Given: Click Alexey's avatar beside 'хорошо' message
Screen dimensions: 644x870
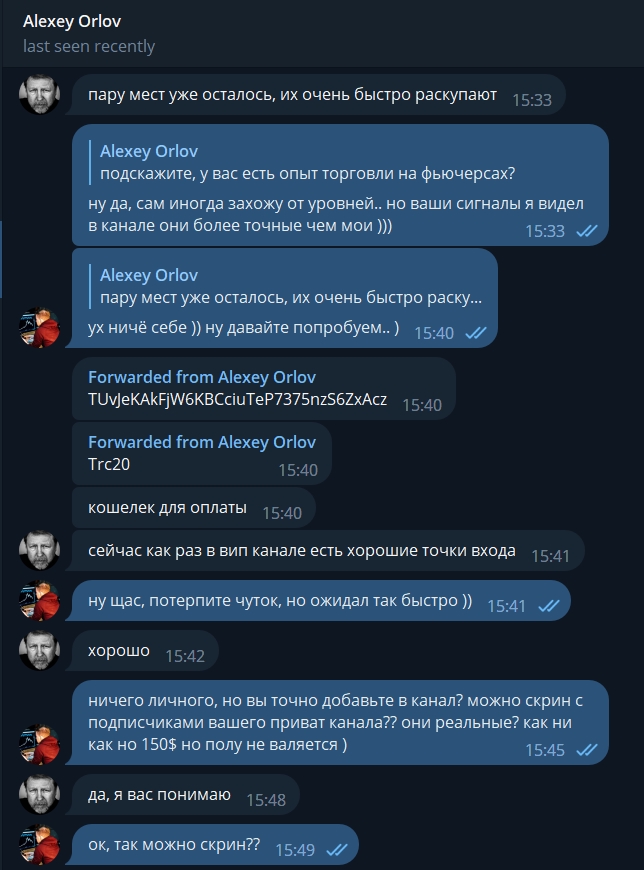Looking at the screenshot, I should tap(39, 650).
